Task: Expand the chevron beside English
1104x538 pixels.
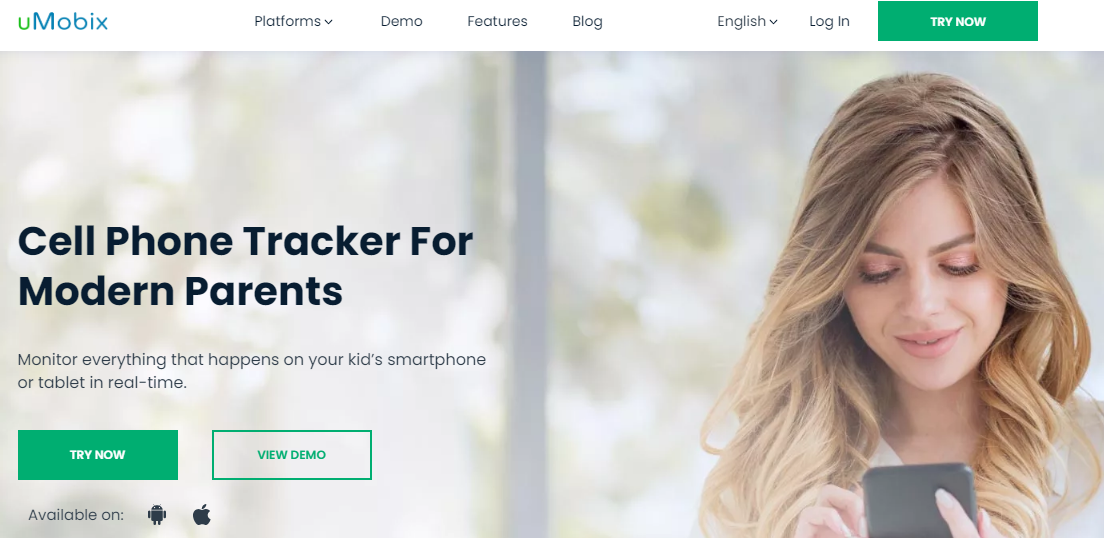Action: [773, 22]
